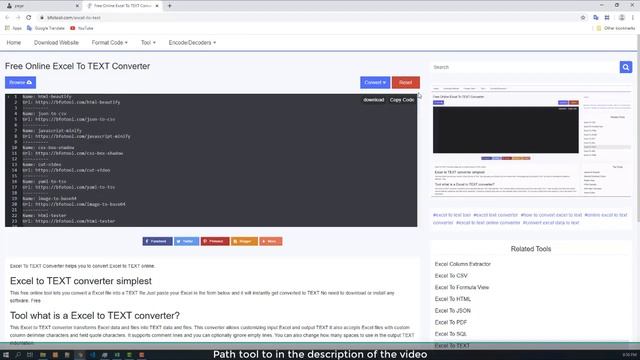Click the vertical page scrollbar

638,129
